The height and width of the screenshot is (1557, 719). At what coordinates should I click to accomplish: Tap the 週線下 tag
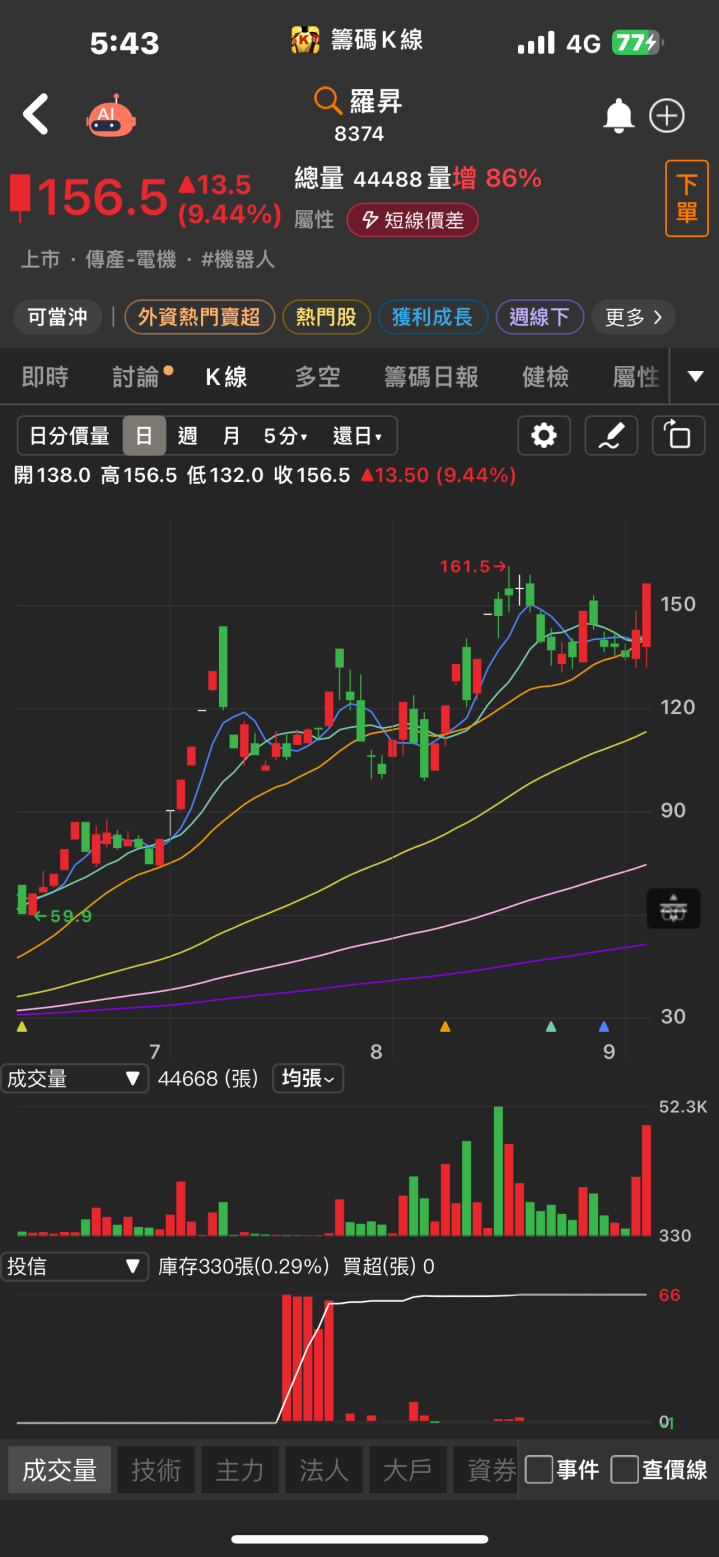pos(540,318)
